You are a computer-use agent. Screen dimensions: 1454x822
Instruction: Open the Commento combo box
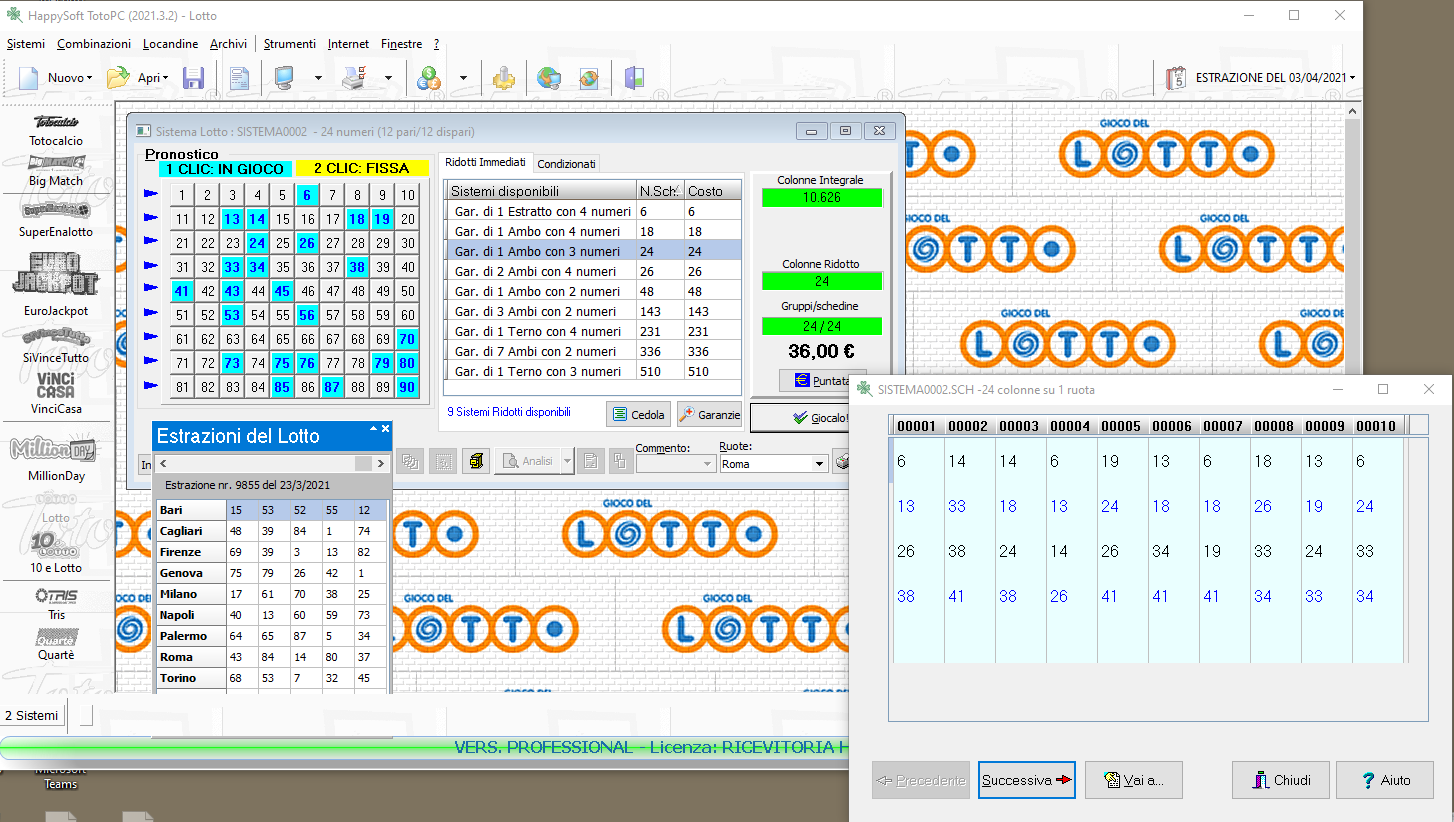[x=675, y=464]
